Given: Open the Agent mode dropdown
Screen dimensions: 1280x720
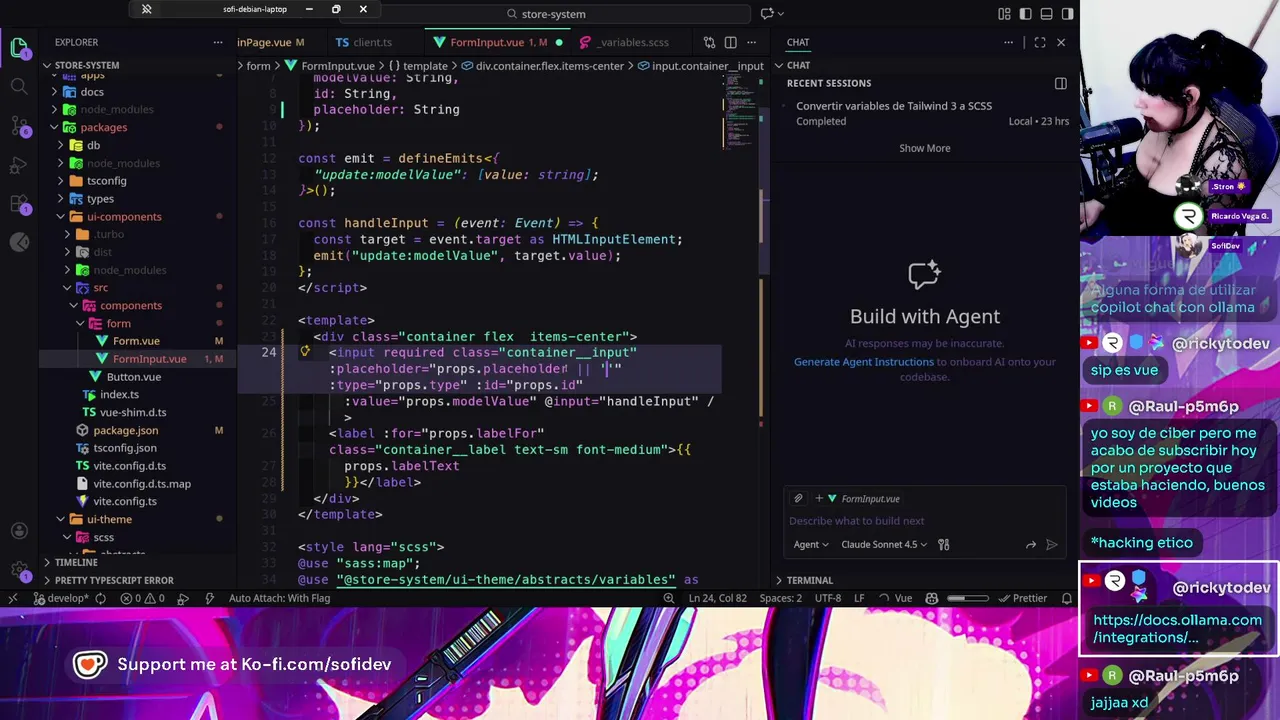Looking at the screenshot, I should 811,544.
